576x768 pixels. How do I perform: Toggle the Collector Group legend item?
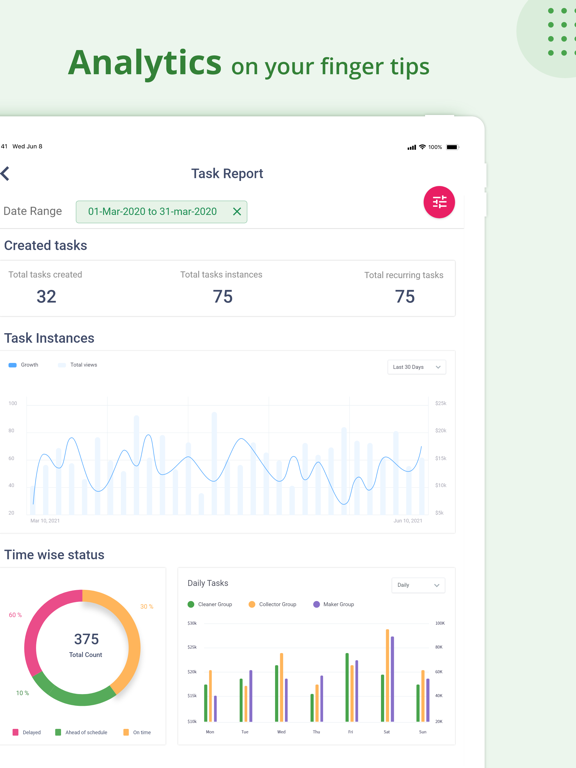tap(272, 604)
